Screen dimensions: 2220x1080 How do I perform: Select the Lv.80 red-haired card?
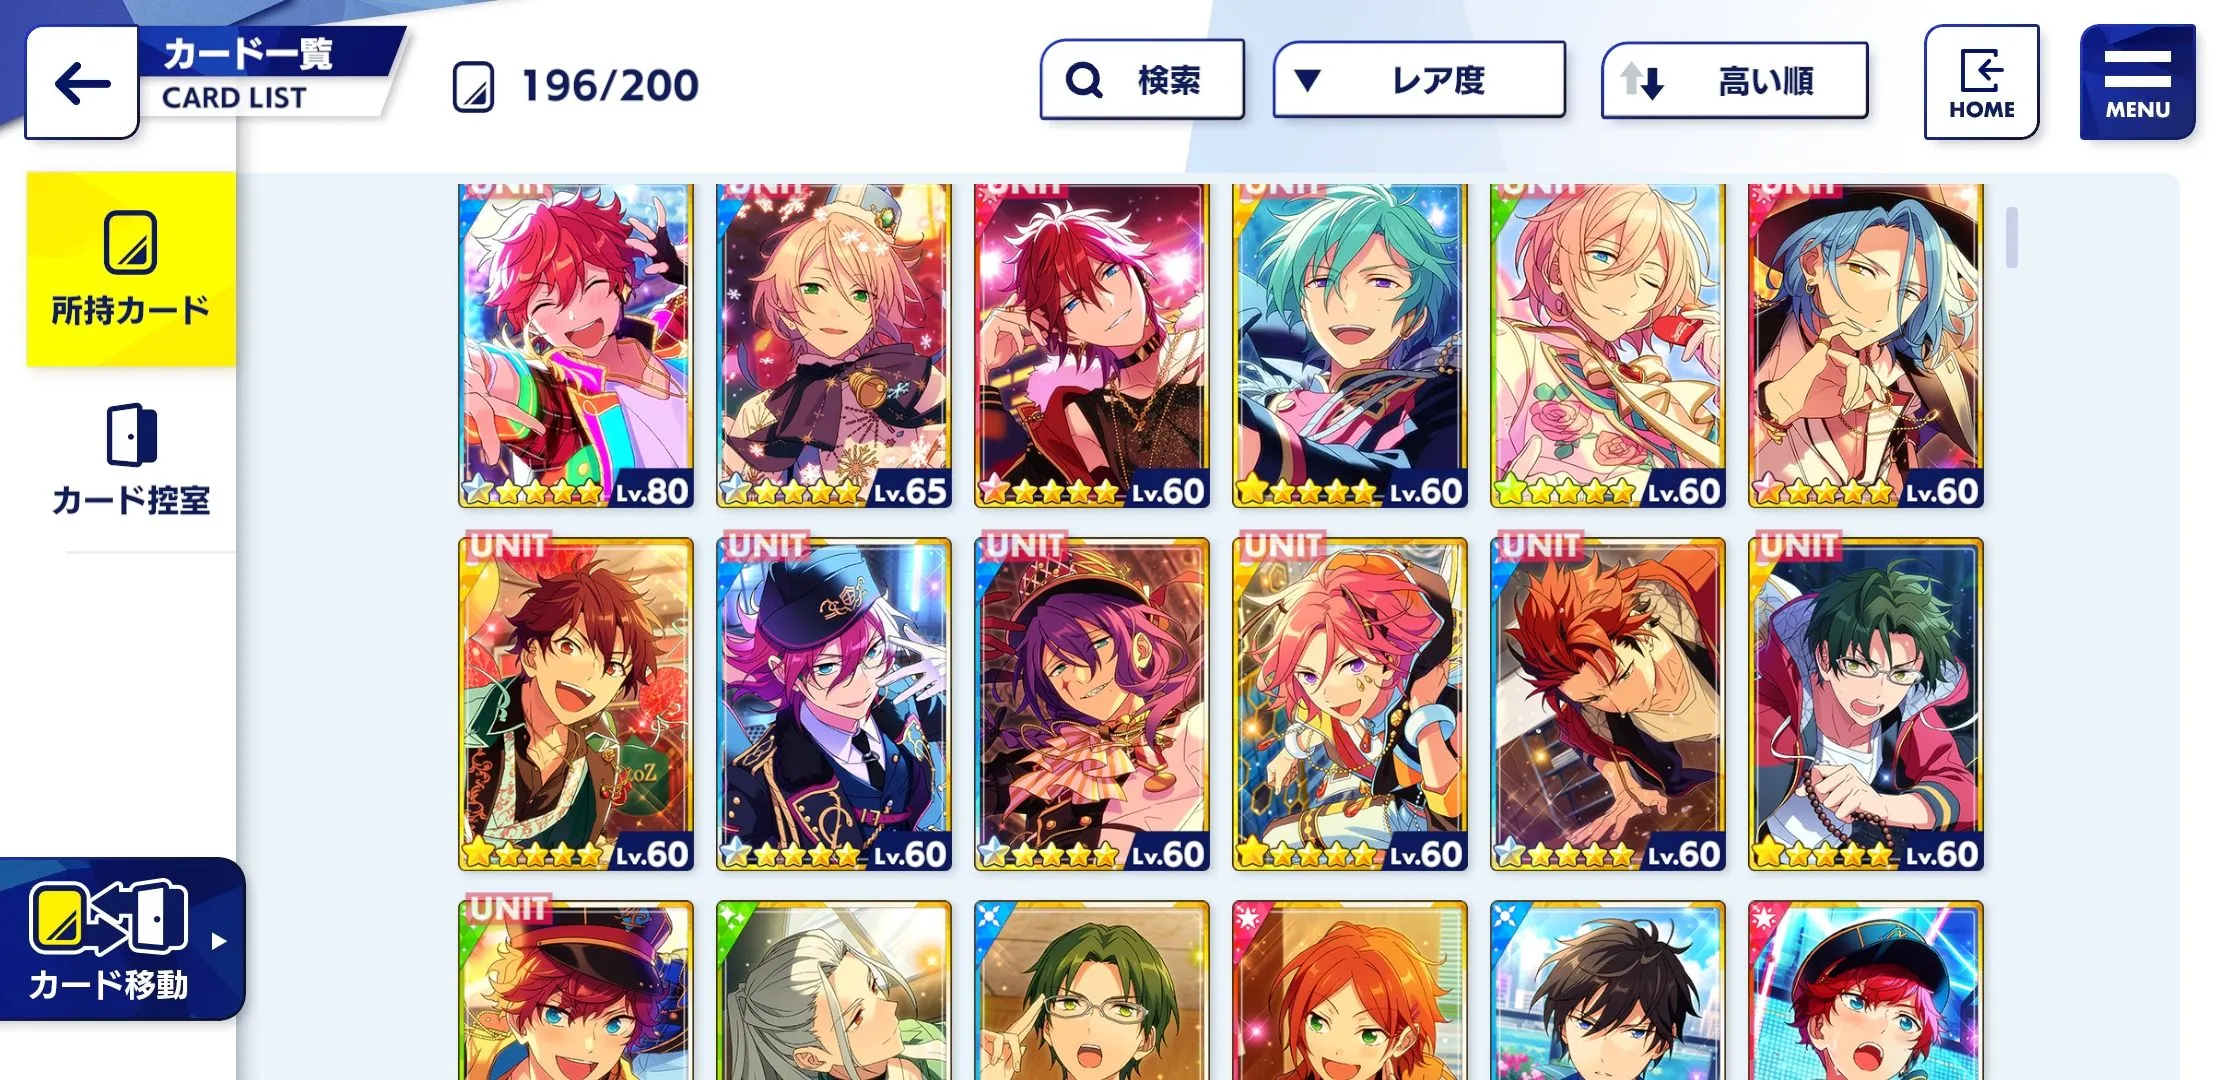575,345
